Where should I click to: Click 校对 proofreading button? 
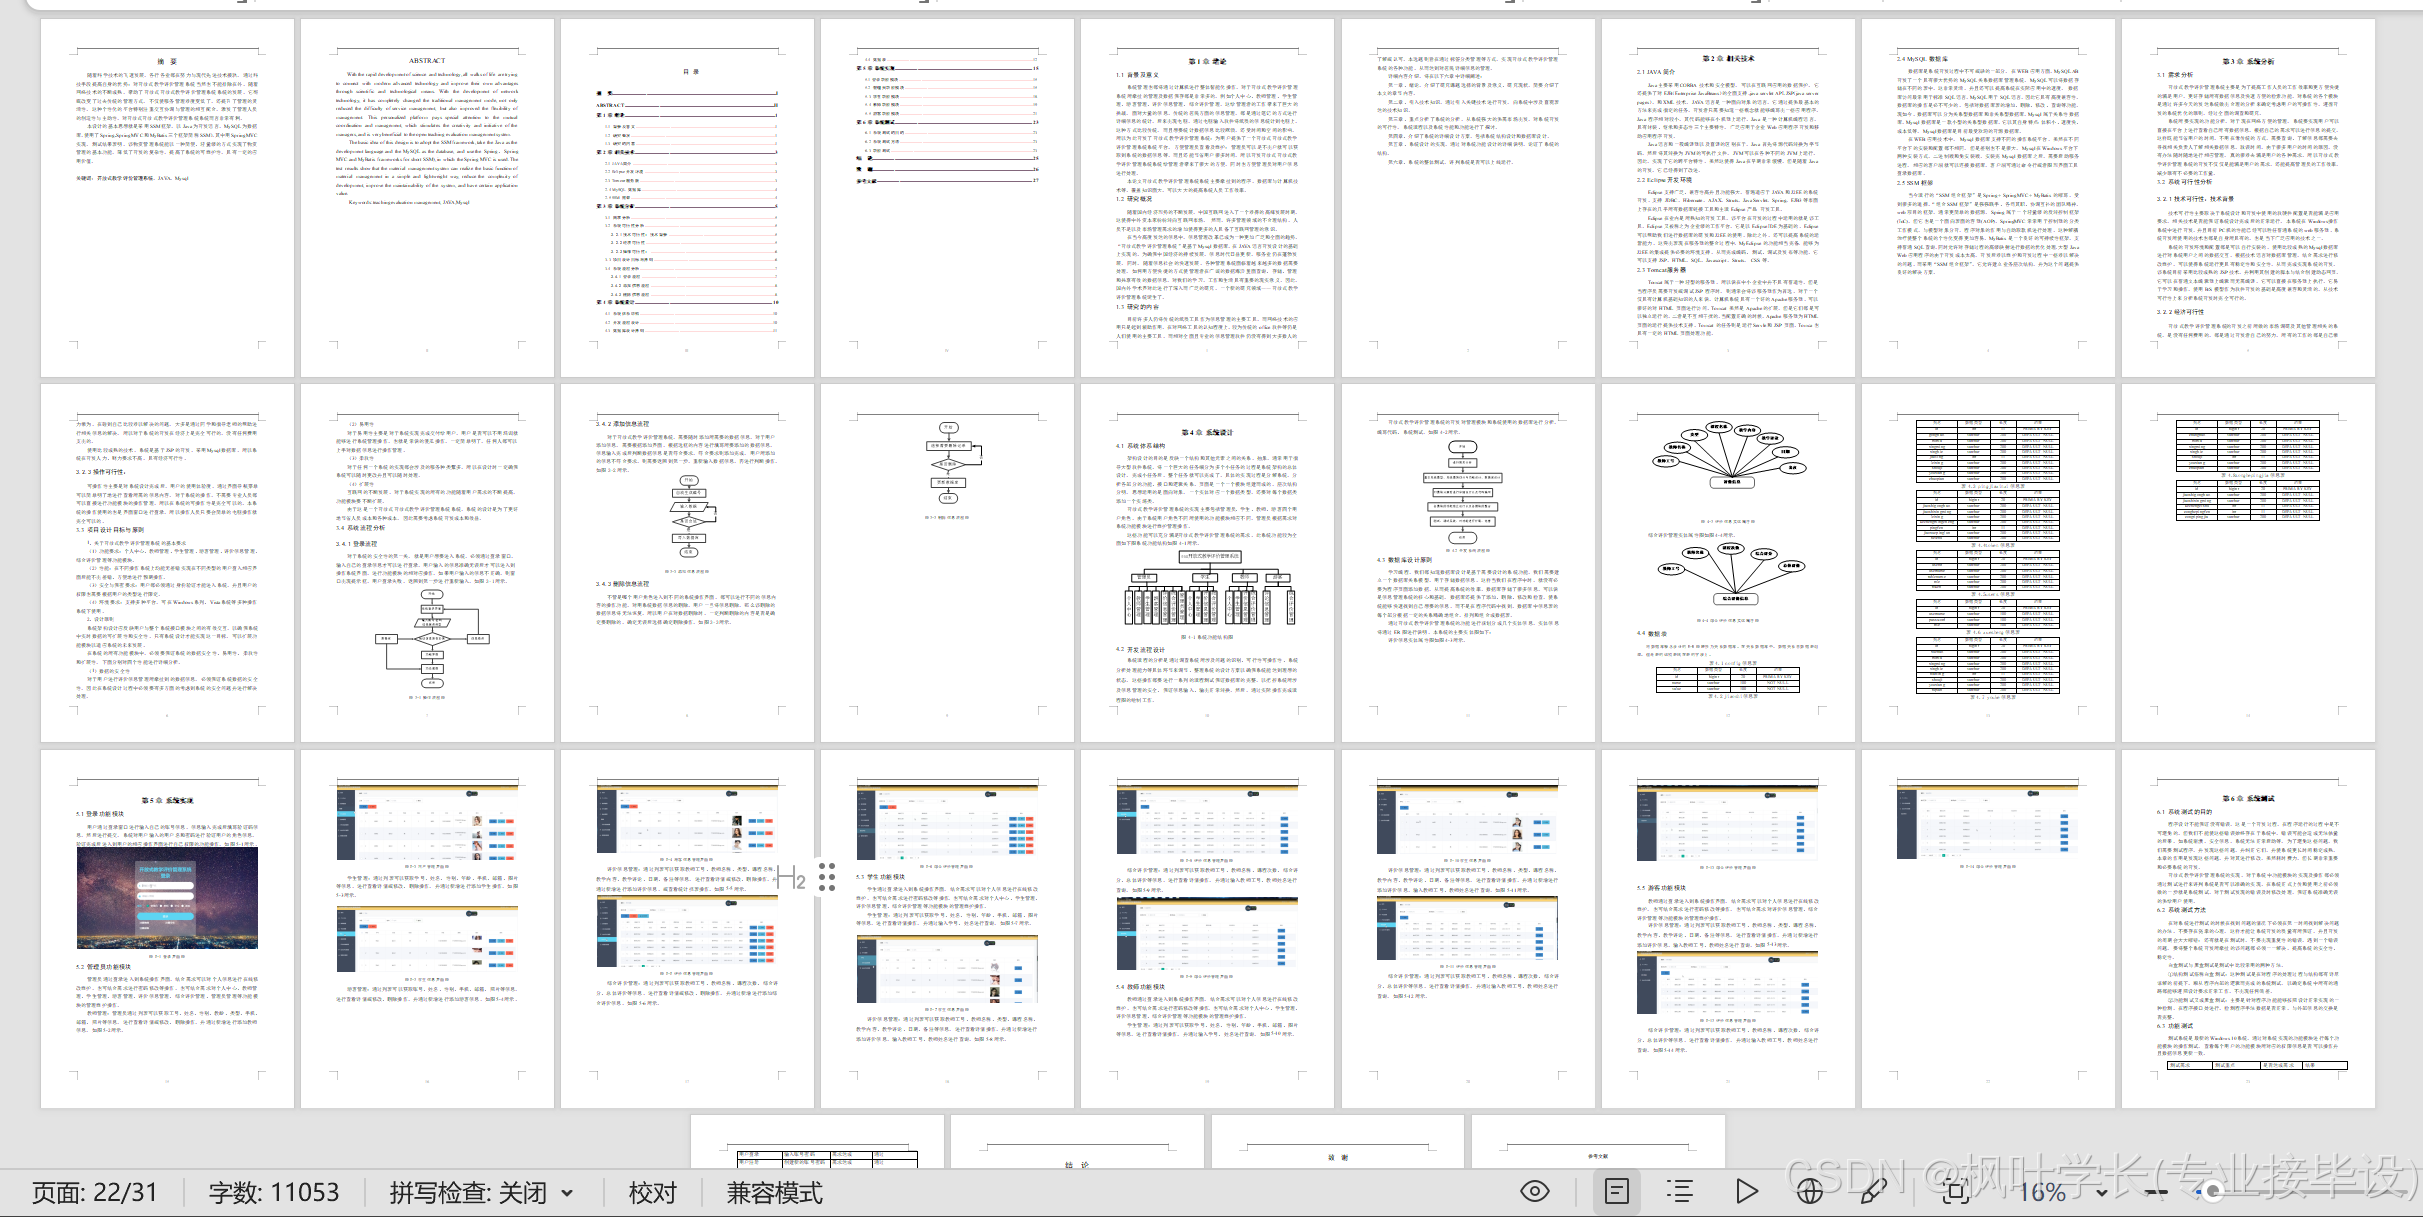pyautogui.click(x=652, y=1192)
